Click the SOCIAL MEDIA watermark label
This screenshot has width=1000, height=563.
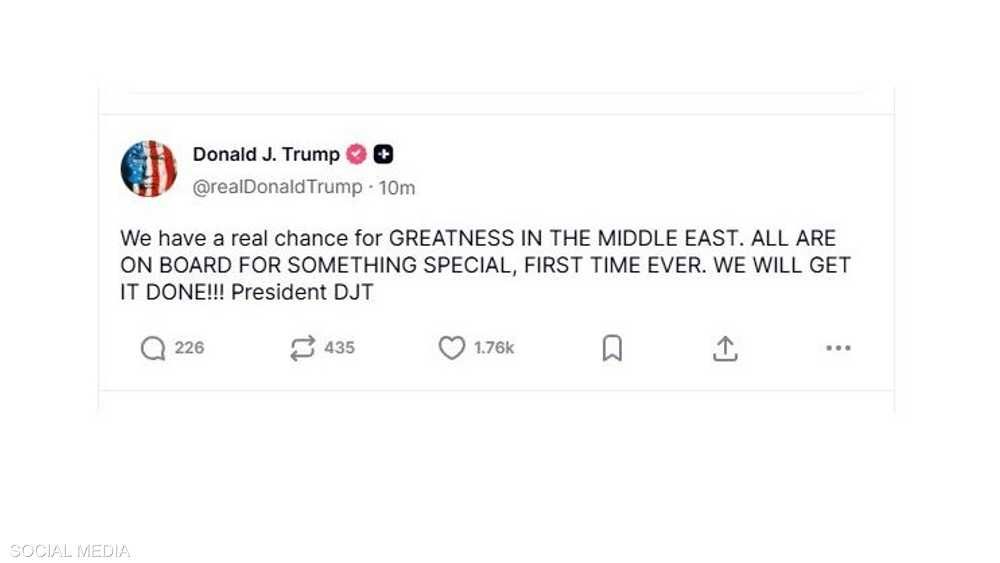pos(70,551)
